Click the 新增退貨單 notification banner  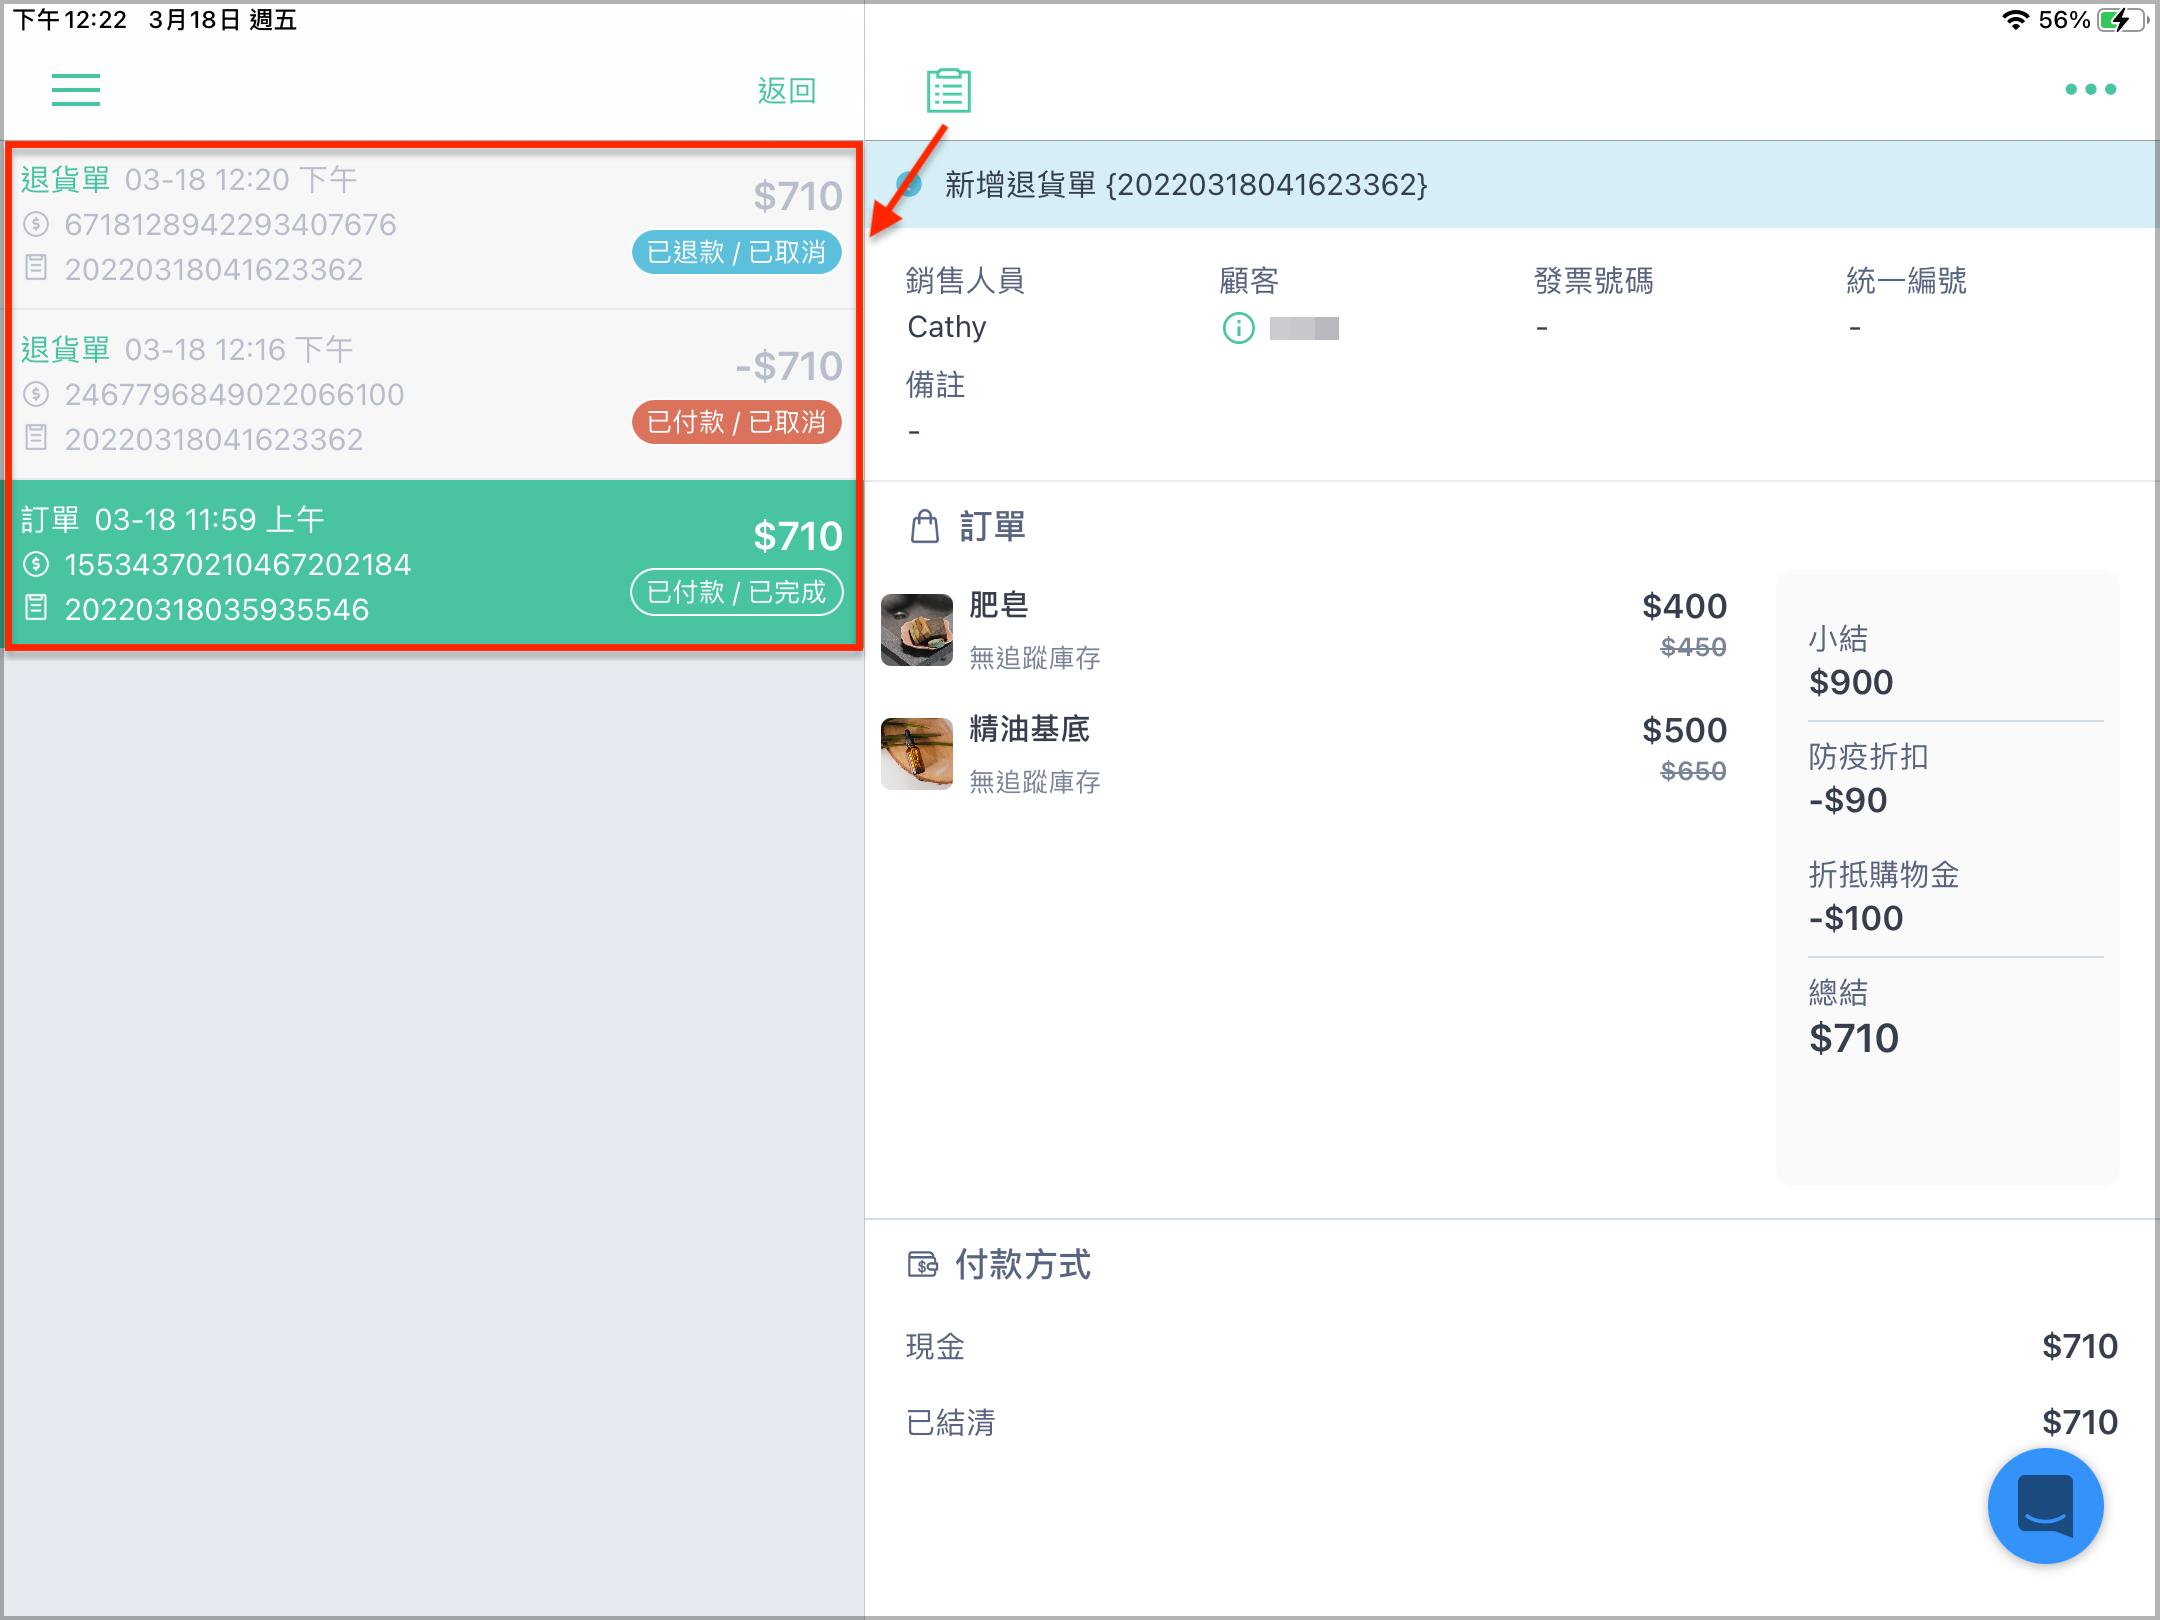pos(1510,184)
